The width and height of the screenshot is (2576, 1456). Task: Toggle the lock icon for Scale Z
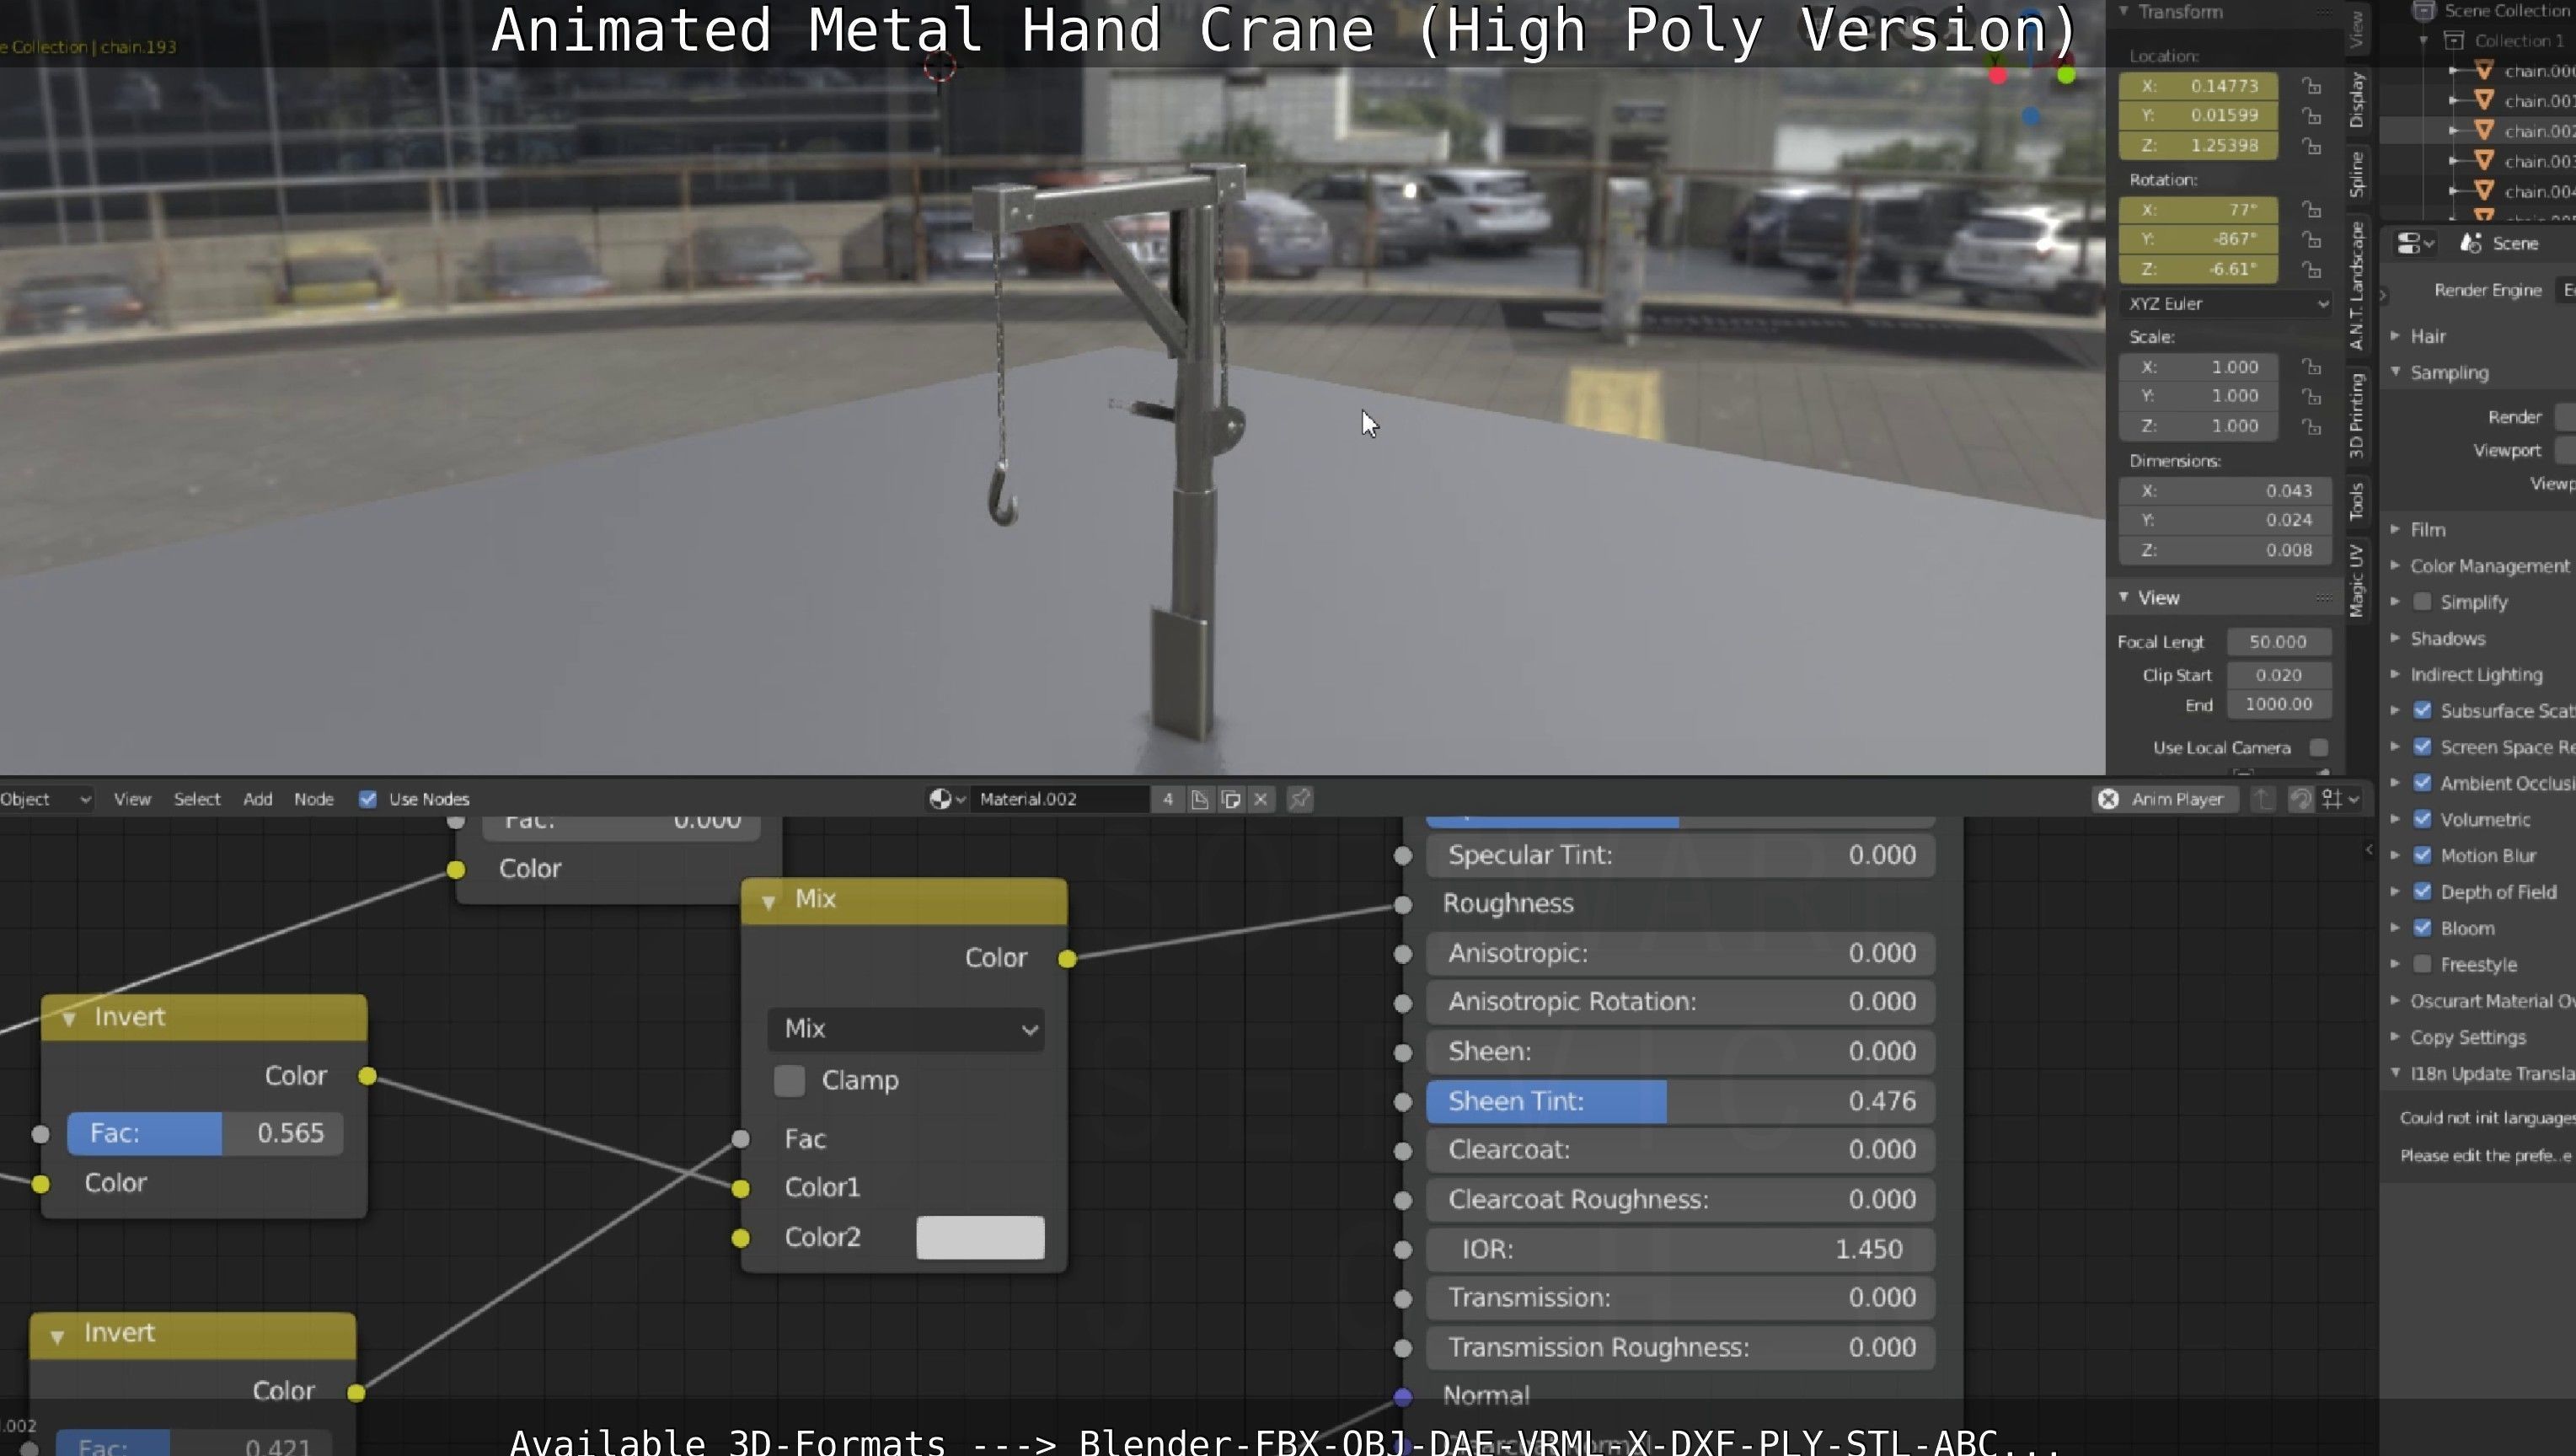click(x=2311, y=426)
